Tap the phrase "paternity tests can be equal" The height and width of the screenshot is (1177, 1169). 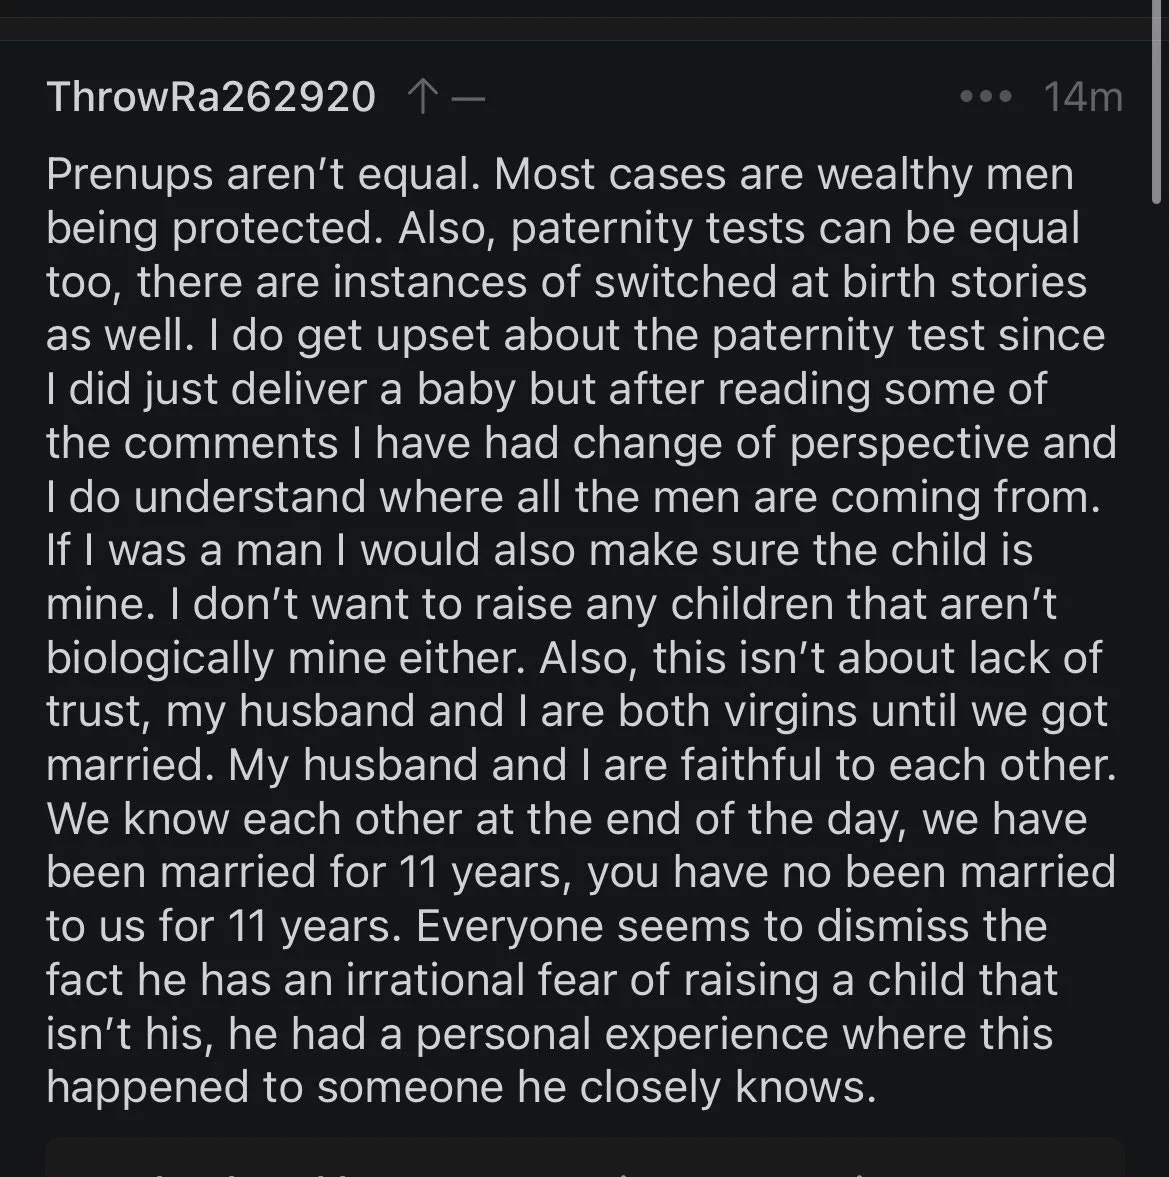(795, 228)
